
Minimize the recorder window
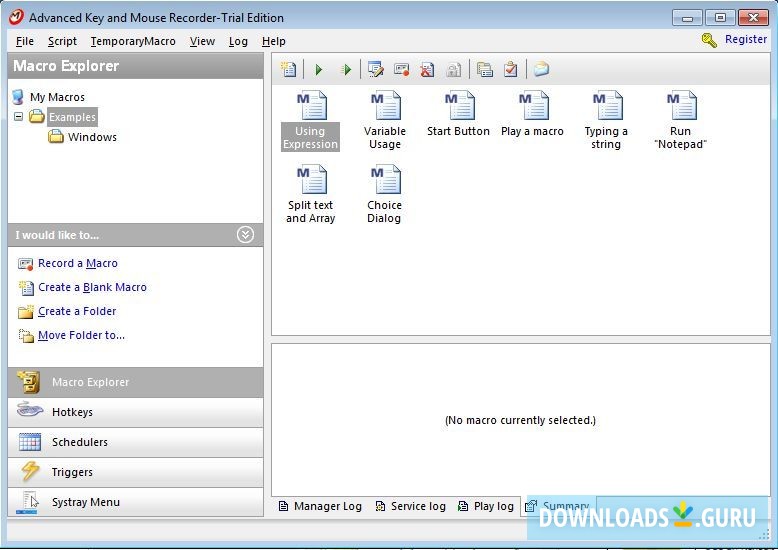[x=687, y=18]
